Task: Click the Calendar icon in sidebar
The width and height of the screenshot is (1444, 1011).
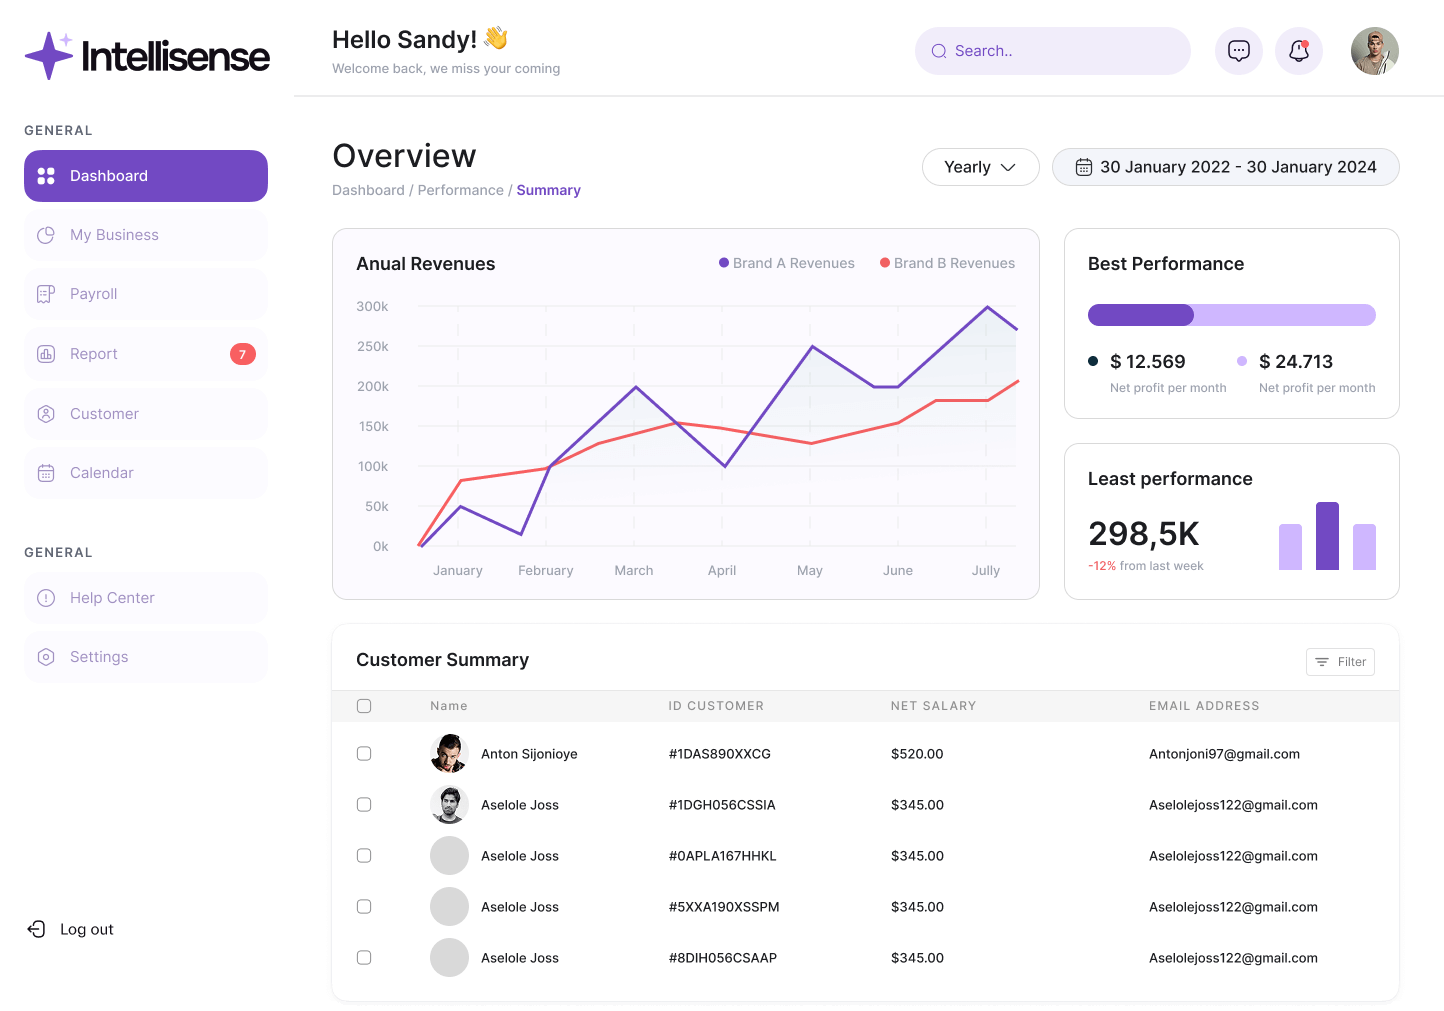Action: pos(46,473)
